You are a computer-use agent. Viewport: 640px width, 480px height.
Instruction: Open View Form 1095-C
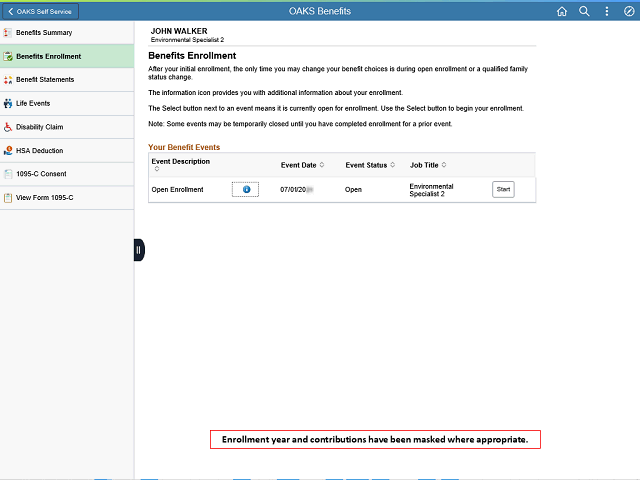coord(67,198)
